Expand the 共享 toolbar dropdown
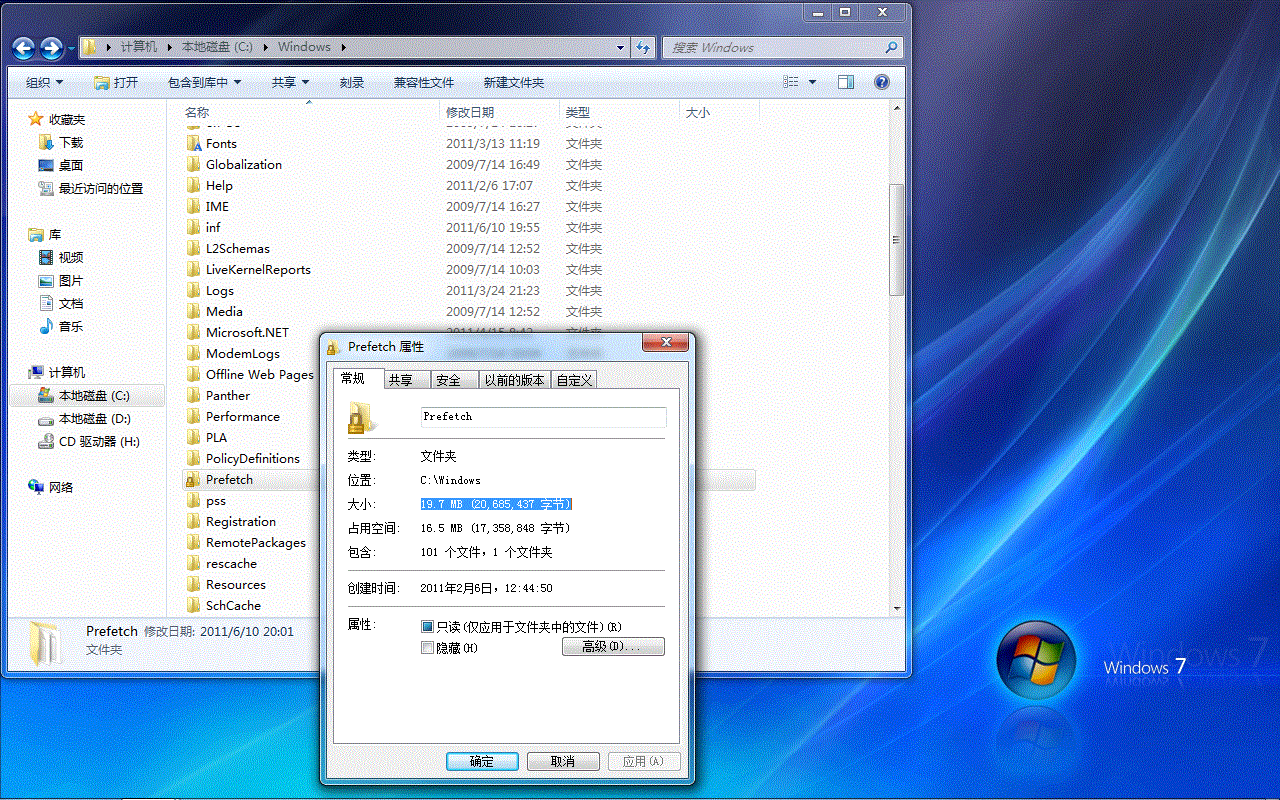 [290, 82]
